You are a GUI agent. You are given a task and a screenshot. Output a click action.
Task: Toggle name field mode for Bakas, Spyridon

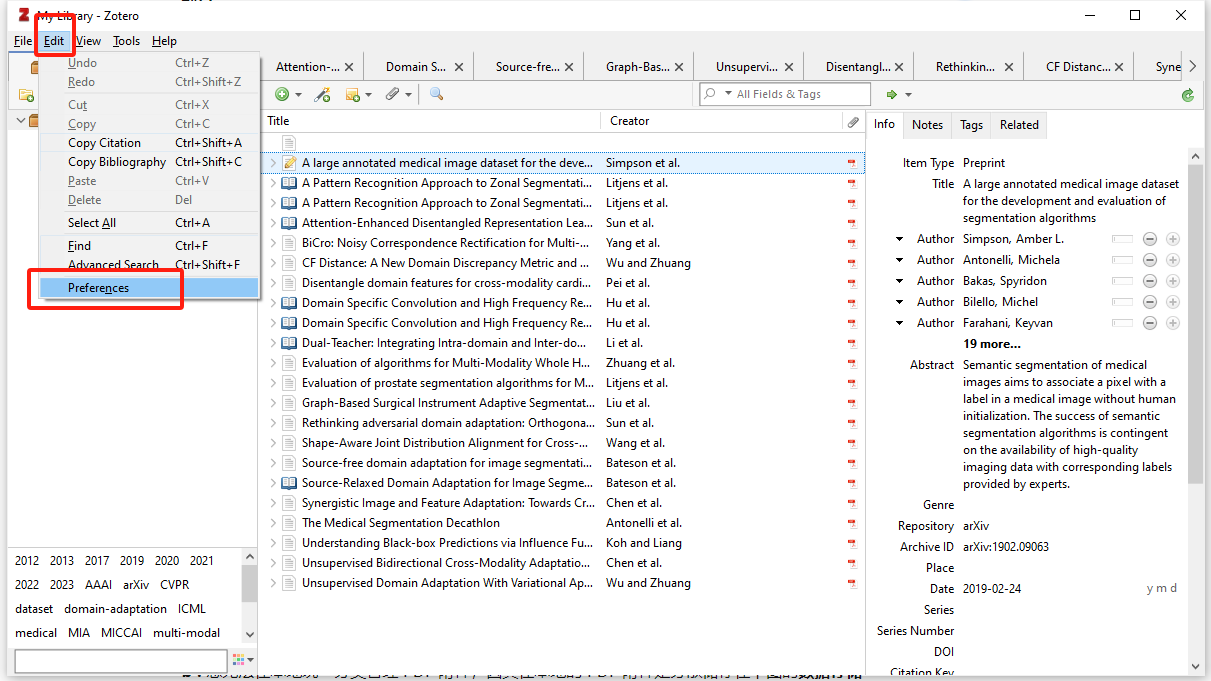coord(1122,281)
